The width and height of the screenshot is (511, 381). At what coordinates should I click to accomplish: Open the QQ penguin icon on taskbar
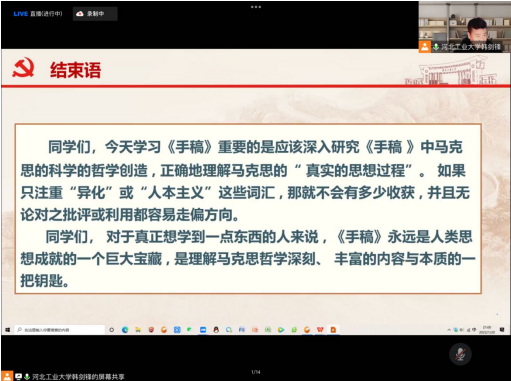click(x=216, y=330)
